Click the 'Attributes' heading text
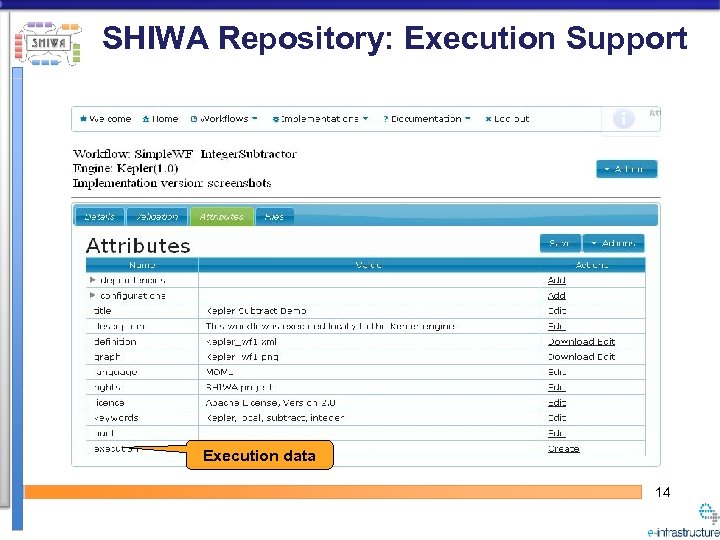Image resolution: width=720 pixels, height=540 pixels. (138, 246)
